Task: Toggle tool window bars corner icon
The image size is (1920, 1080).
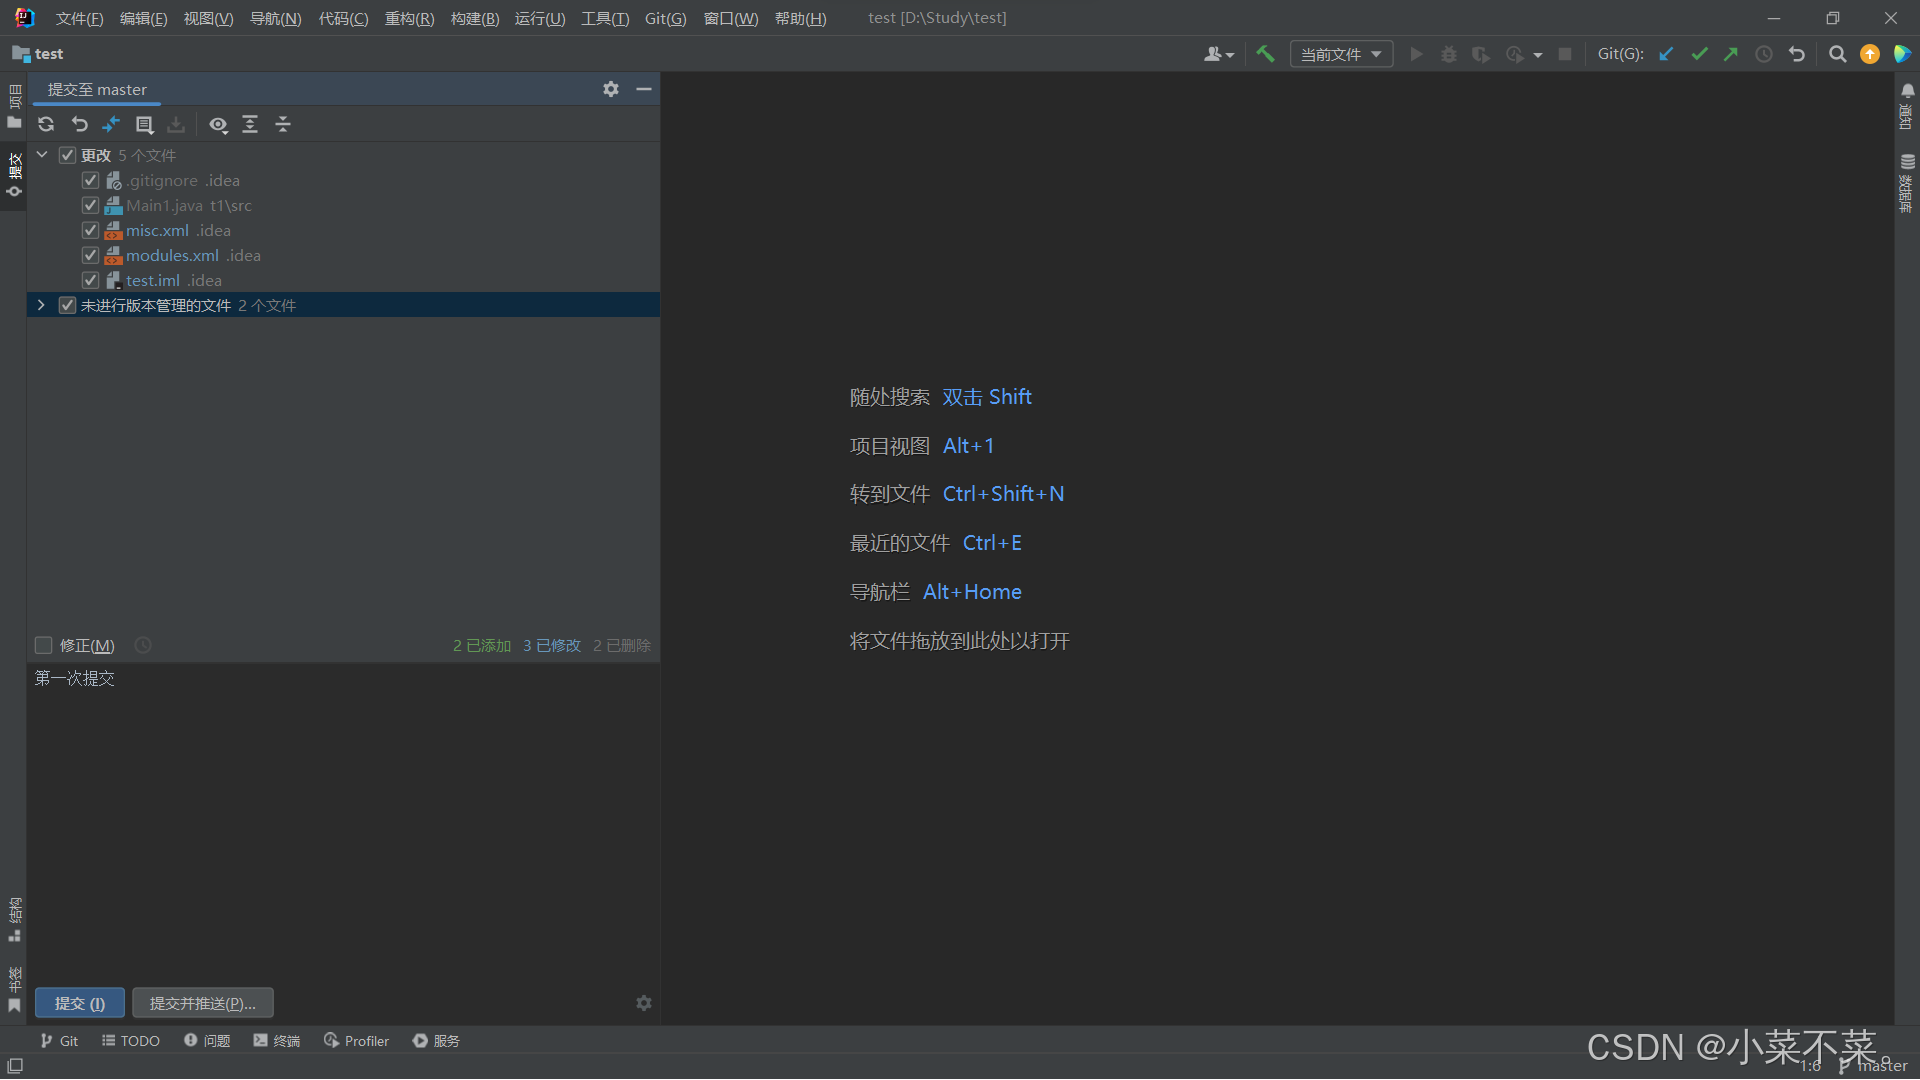Action: [x=15, y=1066]
